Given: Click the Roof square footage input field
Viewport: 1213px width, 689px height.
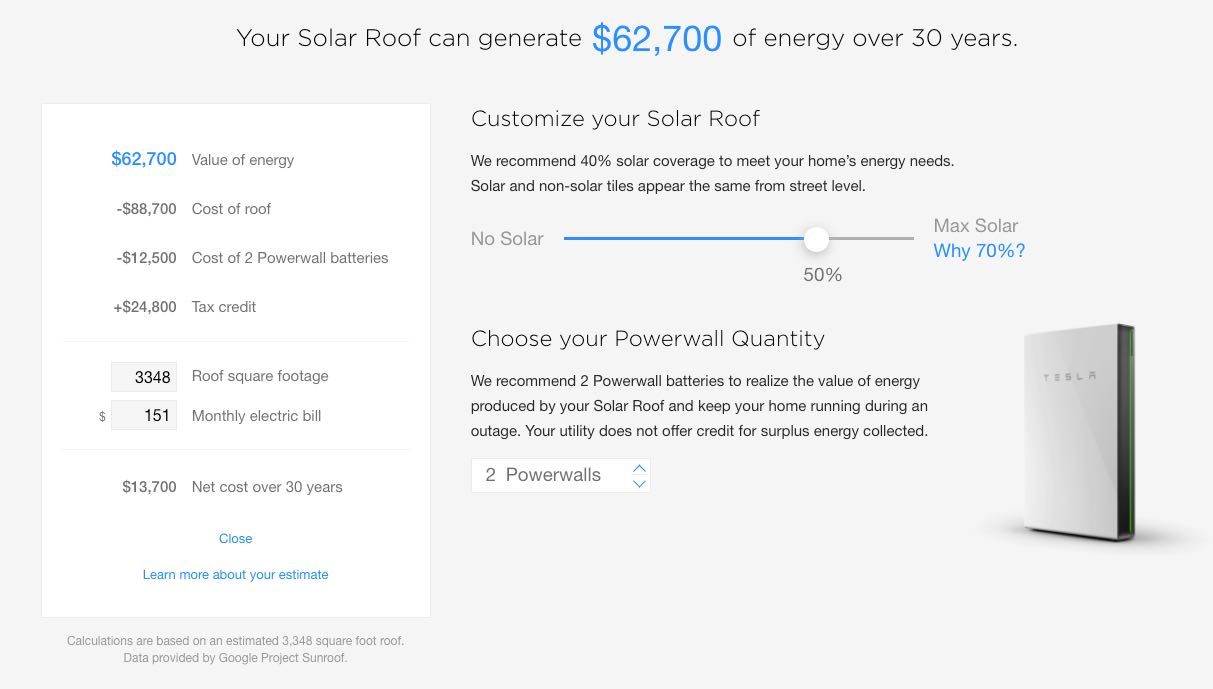Looking at the screenshot, I should (x=144, y=377).
